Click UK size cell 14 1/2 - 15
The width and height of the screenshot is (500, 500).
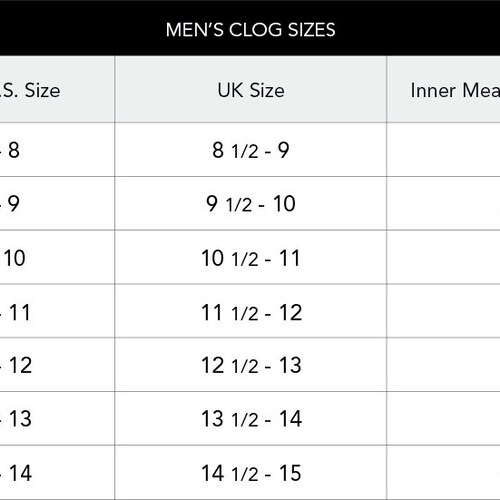[x=251, y=473]
